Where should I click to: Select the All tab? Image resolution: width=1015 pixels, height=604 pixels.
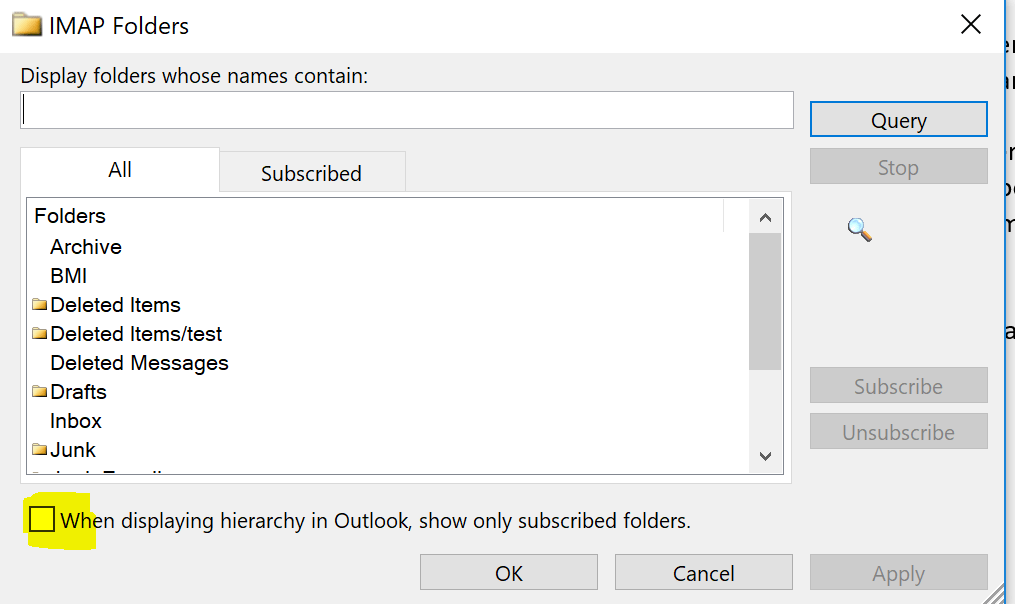coord(120,170)
